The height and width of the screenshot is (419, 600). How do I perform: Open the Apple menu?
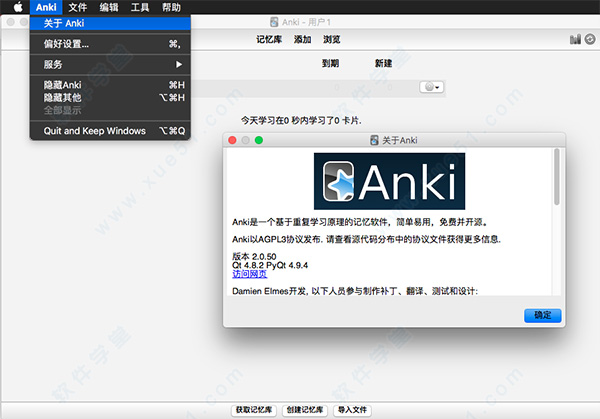tap(18, 7)
